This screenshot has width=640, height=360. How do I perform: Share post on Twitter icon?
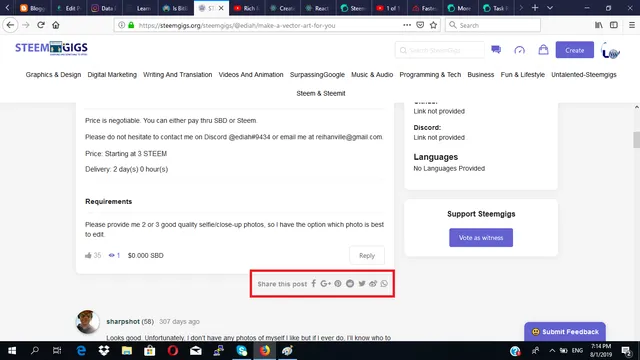362,283
